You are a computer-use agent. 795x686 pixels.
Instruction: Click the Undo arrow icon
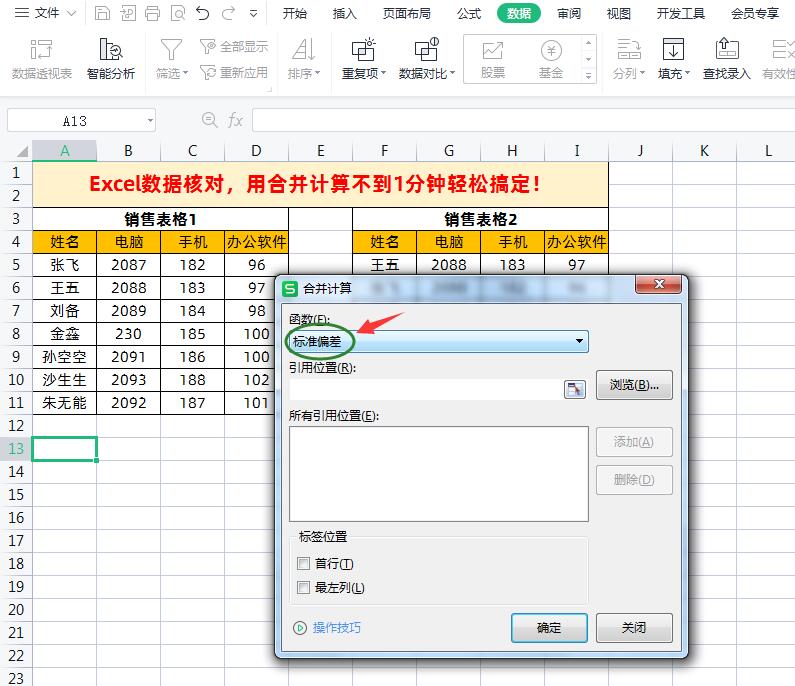click(x=203, y=13)
